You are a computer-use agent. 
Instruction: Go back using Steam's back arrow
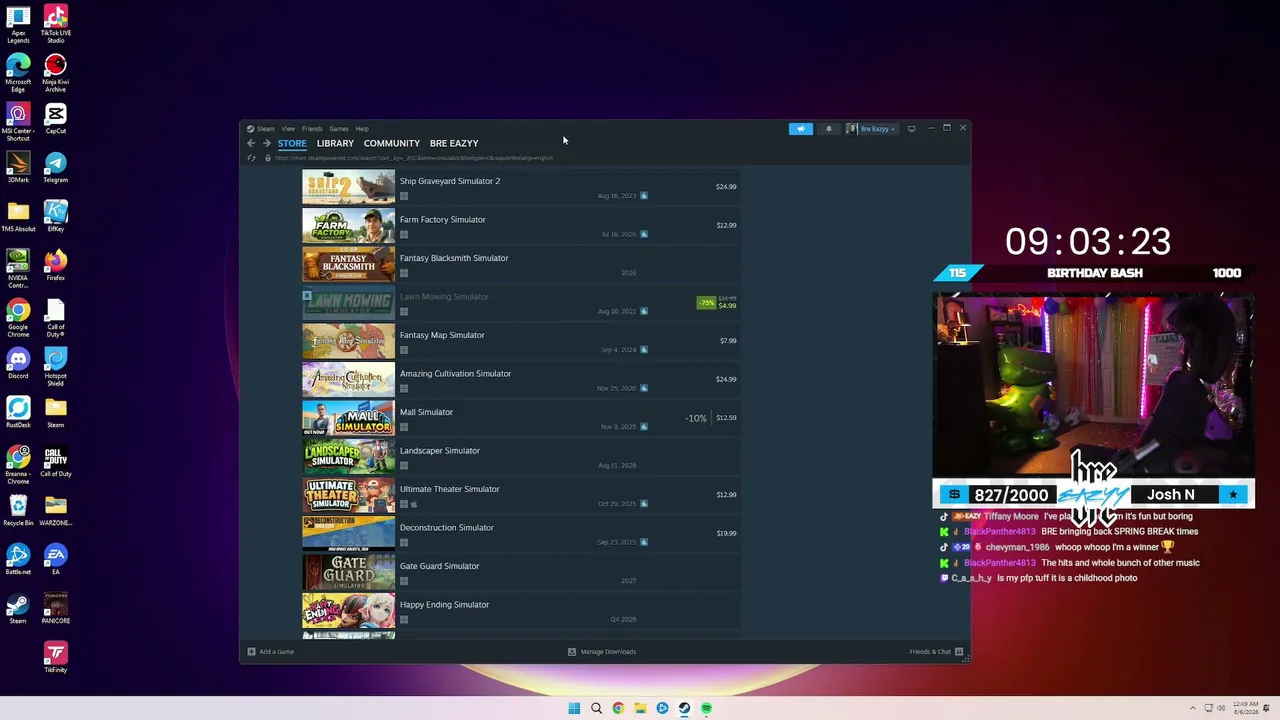pos(251,143)
